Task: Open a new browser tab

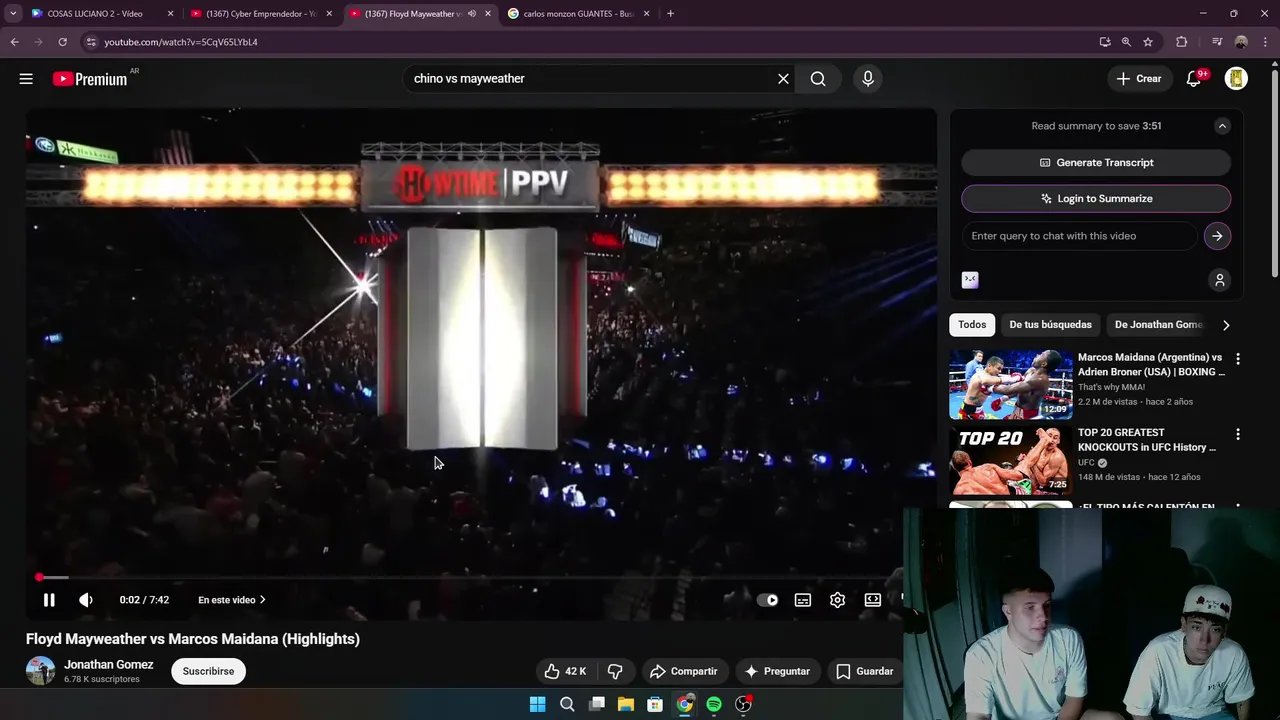Action: 670,14
